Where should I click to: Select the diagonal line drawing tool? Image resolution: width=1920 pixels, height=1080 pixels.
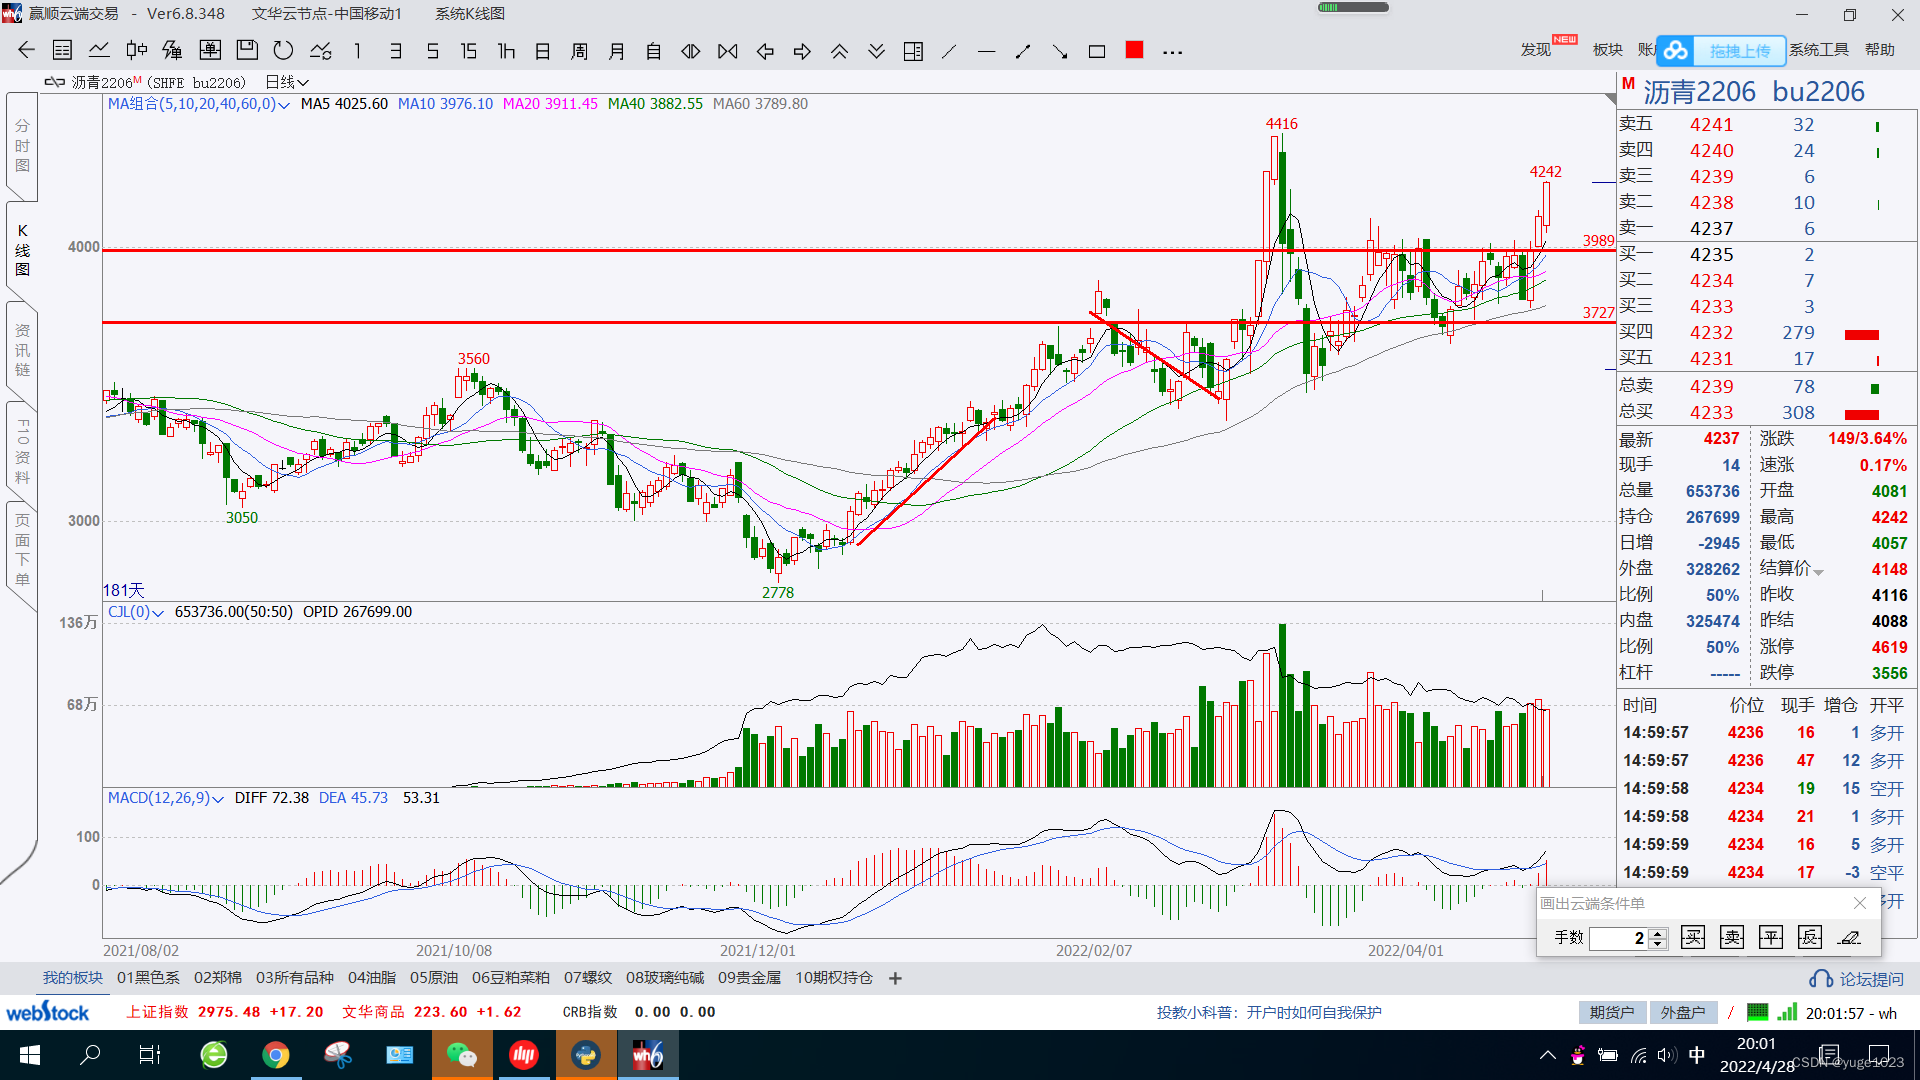click(949, 51)
